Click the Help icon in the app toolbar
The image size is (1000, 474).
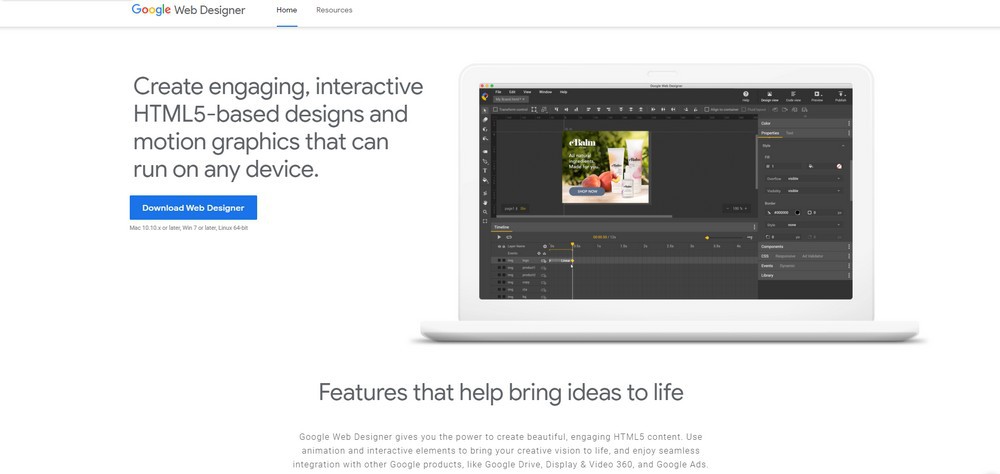point(746,95)
